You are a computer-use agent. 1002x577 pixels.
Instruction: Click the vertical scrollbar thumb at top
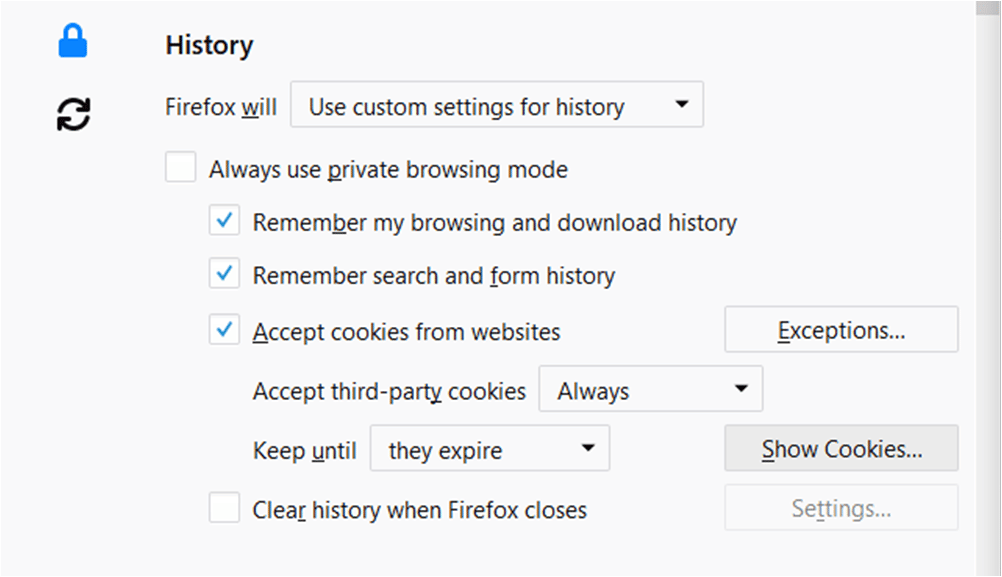[988, 8]
